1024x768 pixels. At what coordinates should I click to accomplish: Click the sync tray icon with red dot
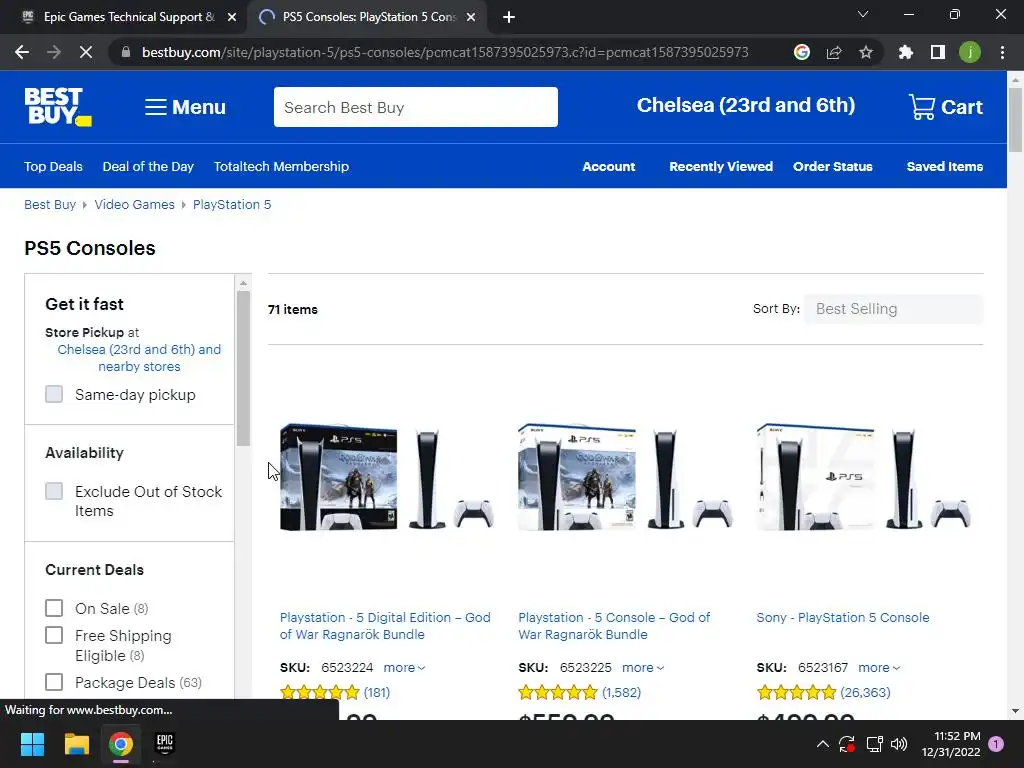pyautogui.click(x=847, y=743)
